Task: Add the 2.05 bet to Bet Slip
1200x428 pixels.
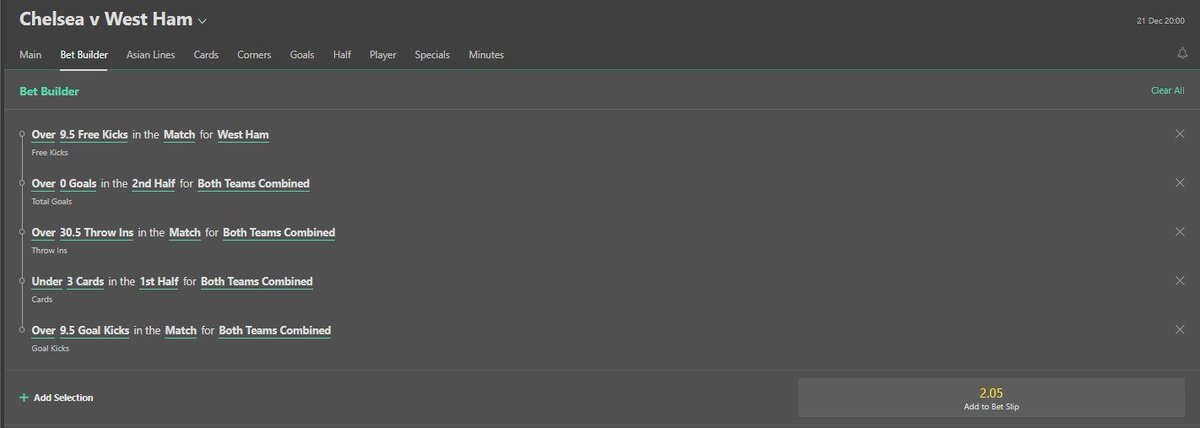Action: point(991,397)
